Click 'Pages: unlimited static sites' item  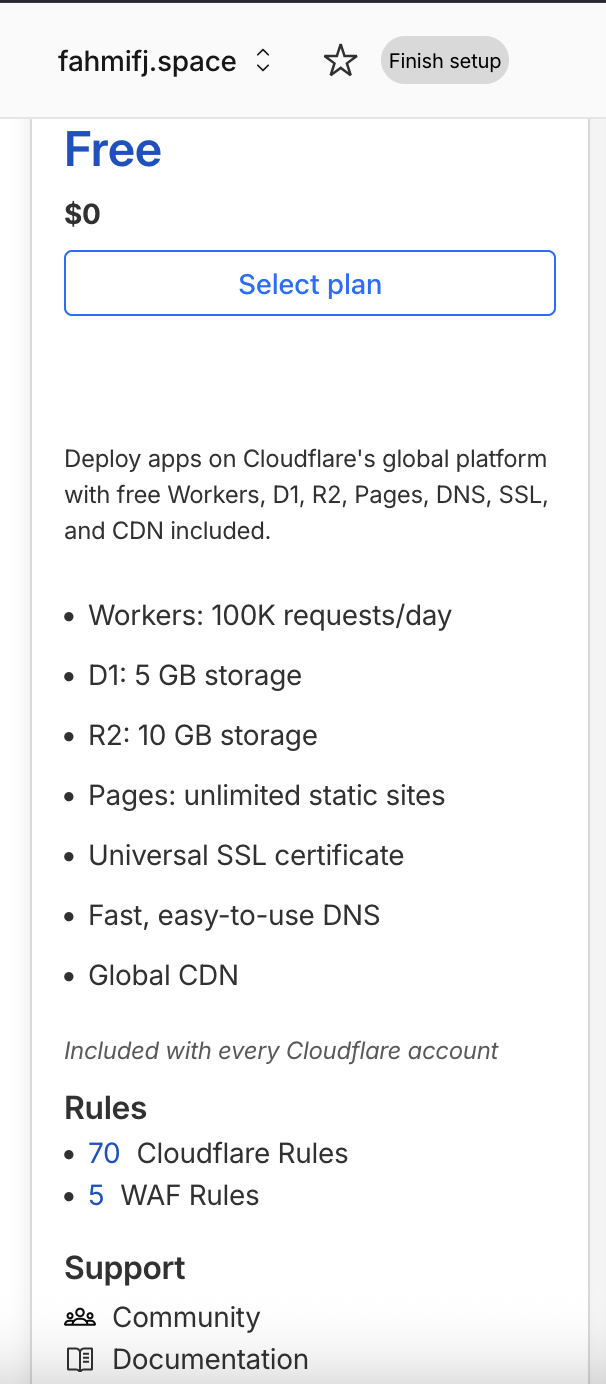(x=267, y=795)
